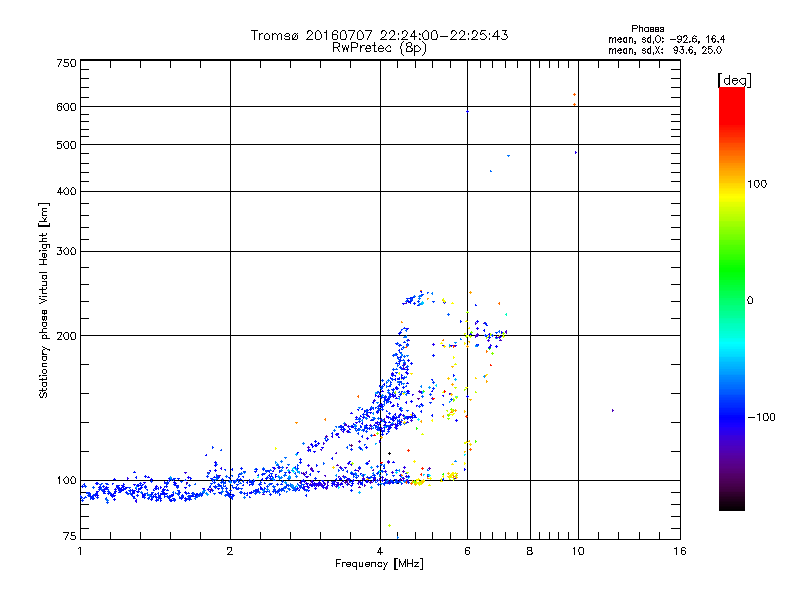Click x-axis tick label '2'
The height and width of the screenshot is (600, 800).
pyautogui.click(x=230, y=551)
